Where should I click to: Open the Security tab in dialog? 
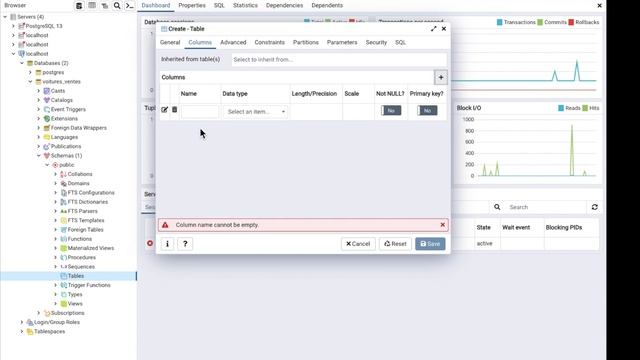[376, 42]
